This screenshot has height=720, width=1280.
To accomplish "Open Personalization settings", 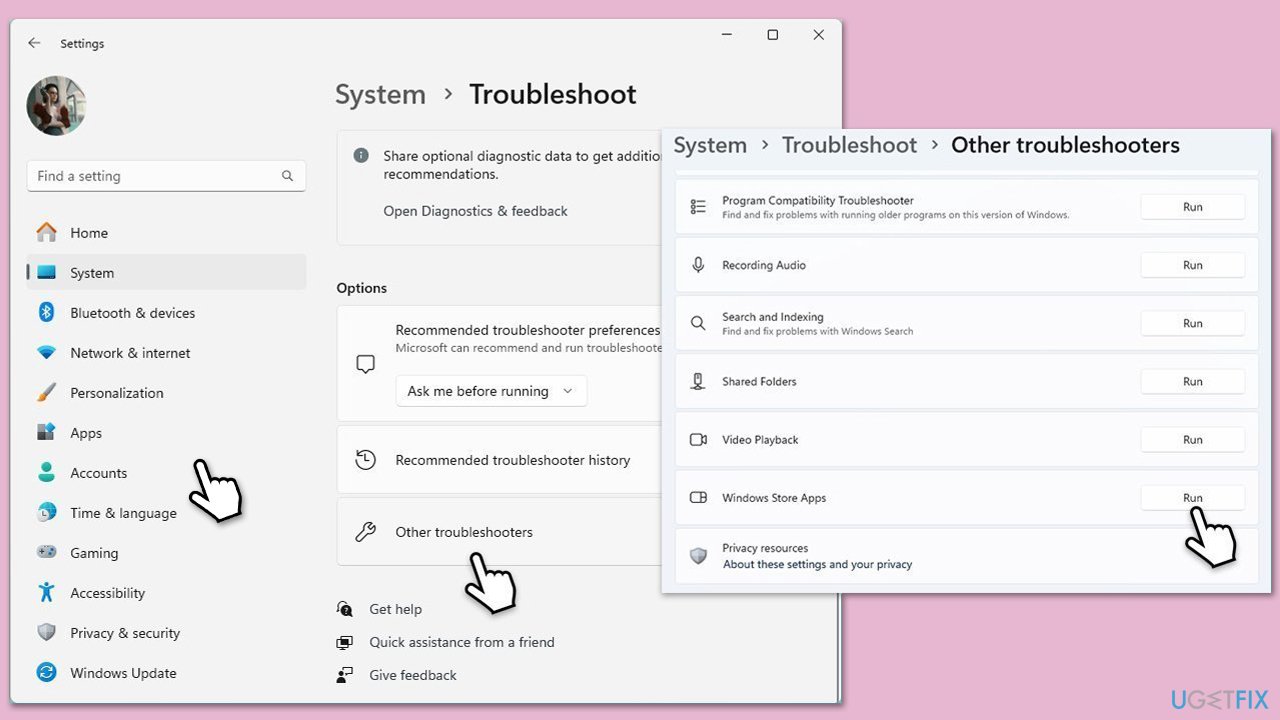I will pyautogui.click(x=166, y=393).
